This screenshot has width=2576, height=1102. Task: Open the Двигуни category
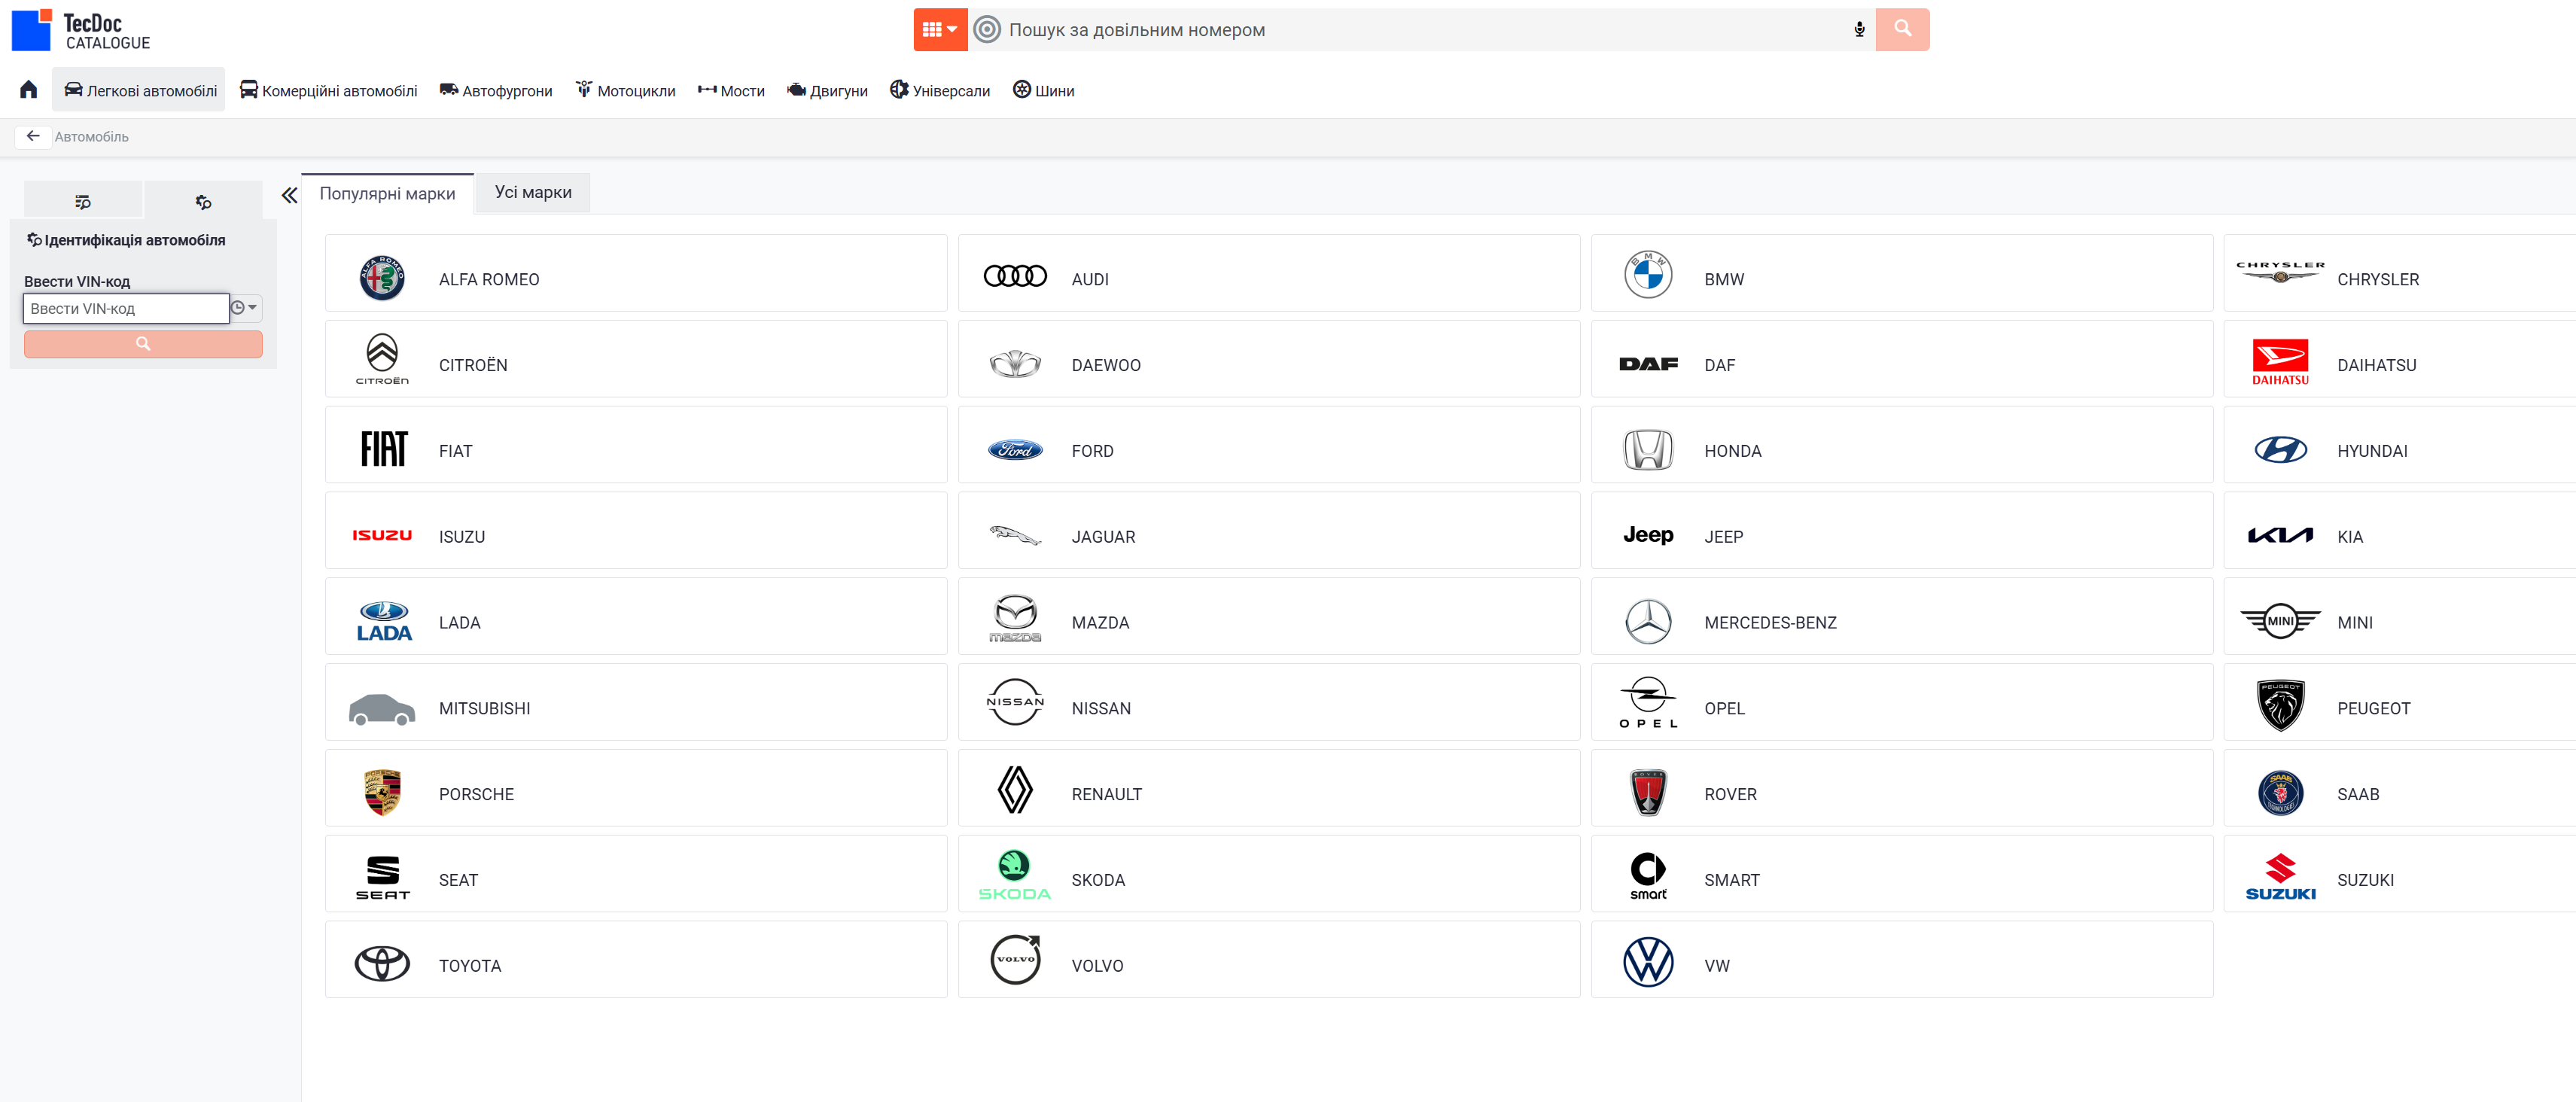827,90
